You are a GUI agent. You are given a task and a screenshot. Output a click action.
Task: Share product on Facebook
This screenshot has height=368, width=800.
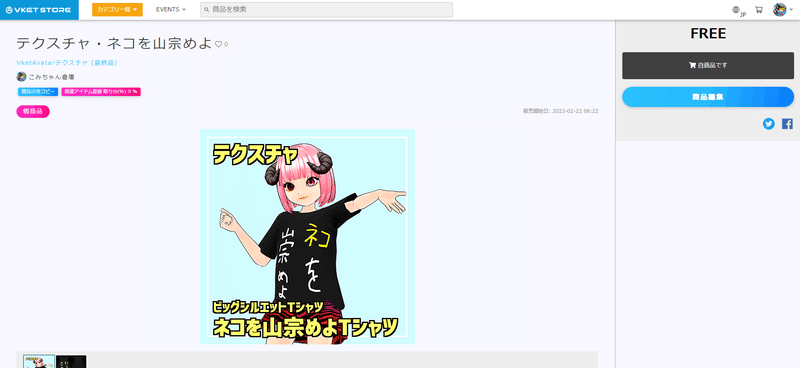787,124
